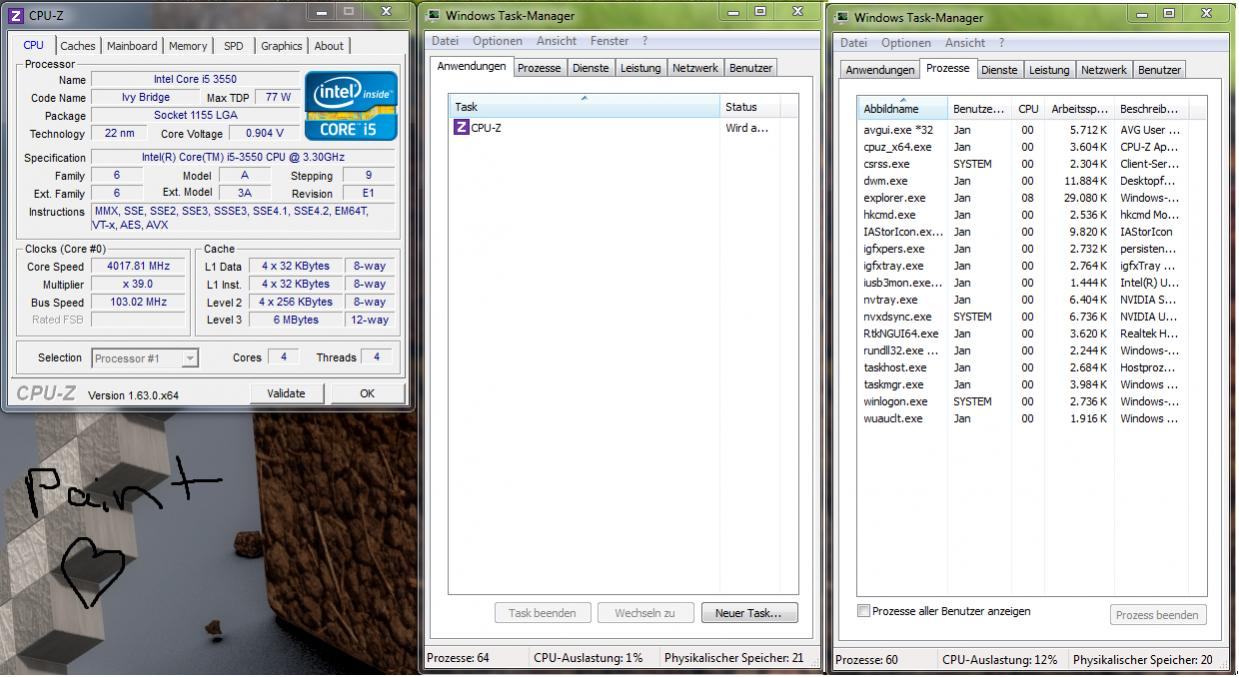Click the Intel Core i5 3550 name field

[195, 79]
